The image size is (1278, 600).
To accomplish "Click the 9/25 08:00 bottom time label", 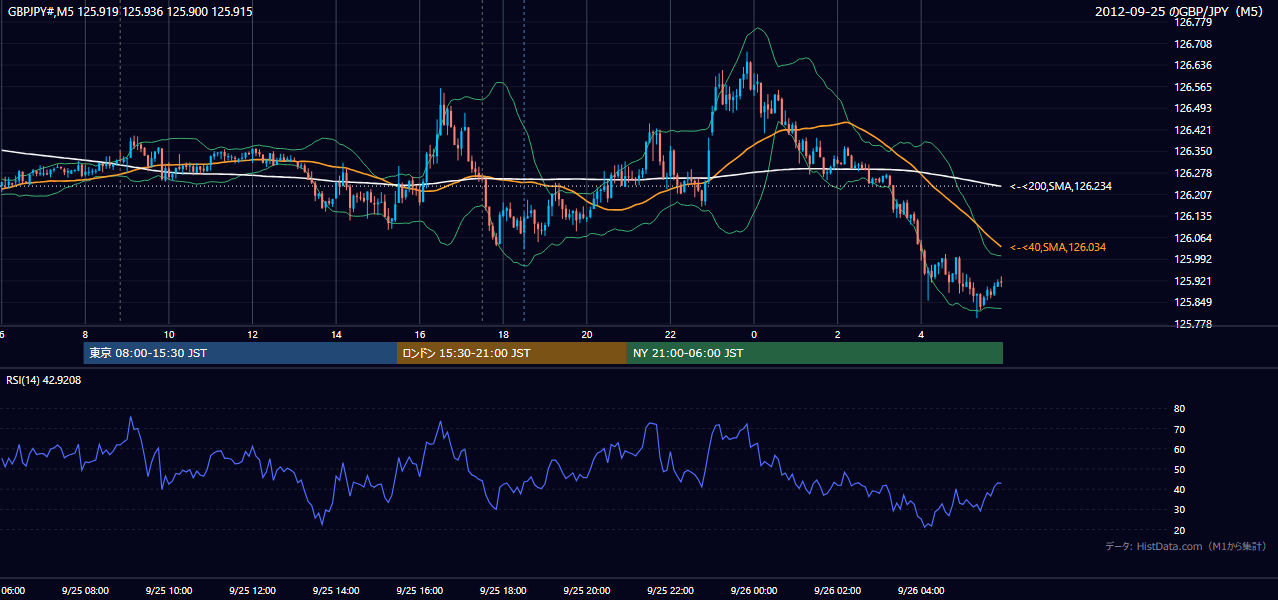I will point(85,590).
